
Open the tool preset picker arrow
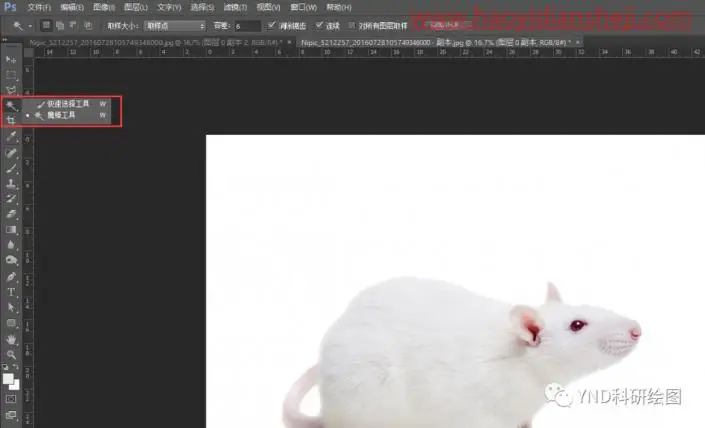pos(30,26)
